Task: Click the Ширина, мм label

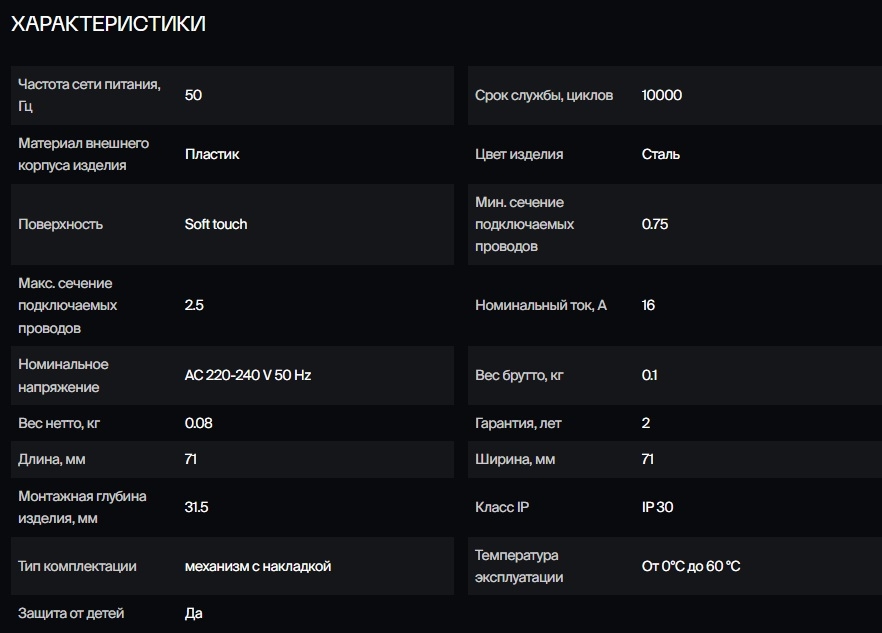Action: 515,460
